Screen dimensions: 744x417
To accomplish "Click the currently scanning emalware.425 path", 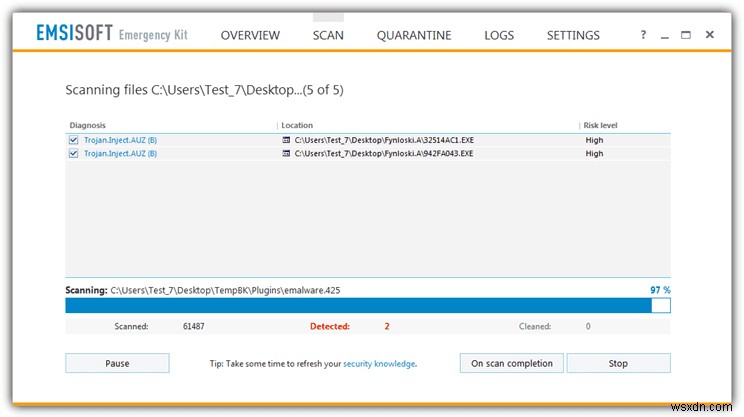I will pos(225,290).
